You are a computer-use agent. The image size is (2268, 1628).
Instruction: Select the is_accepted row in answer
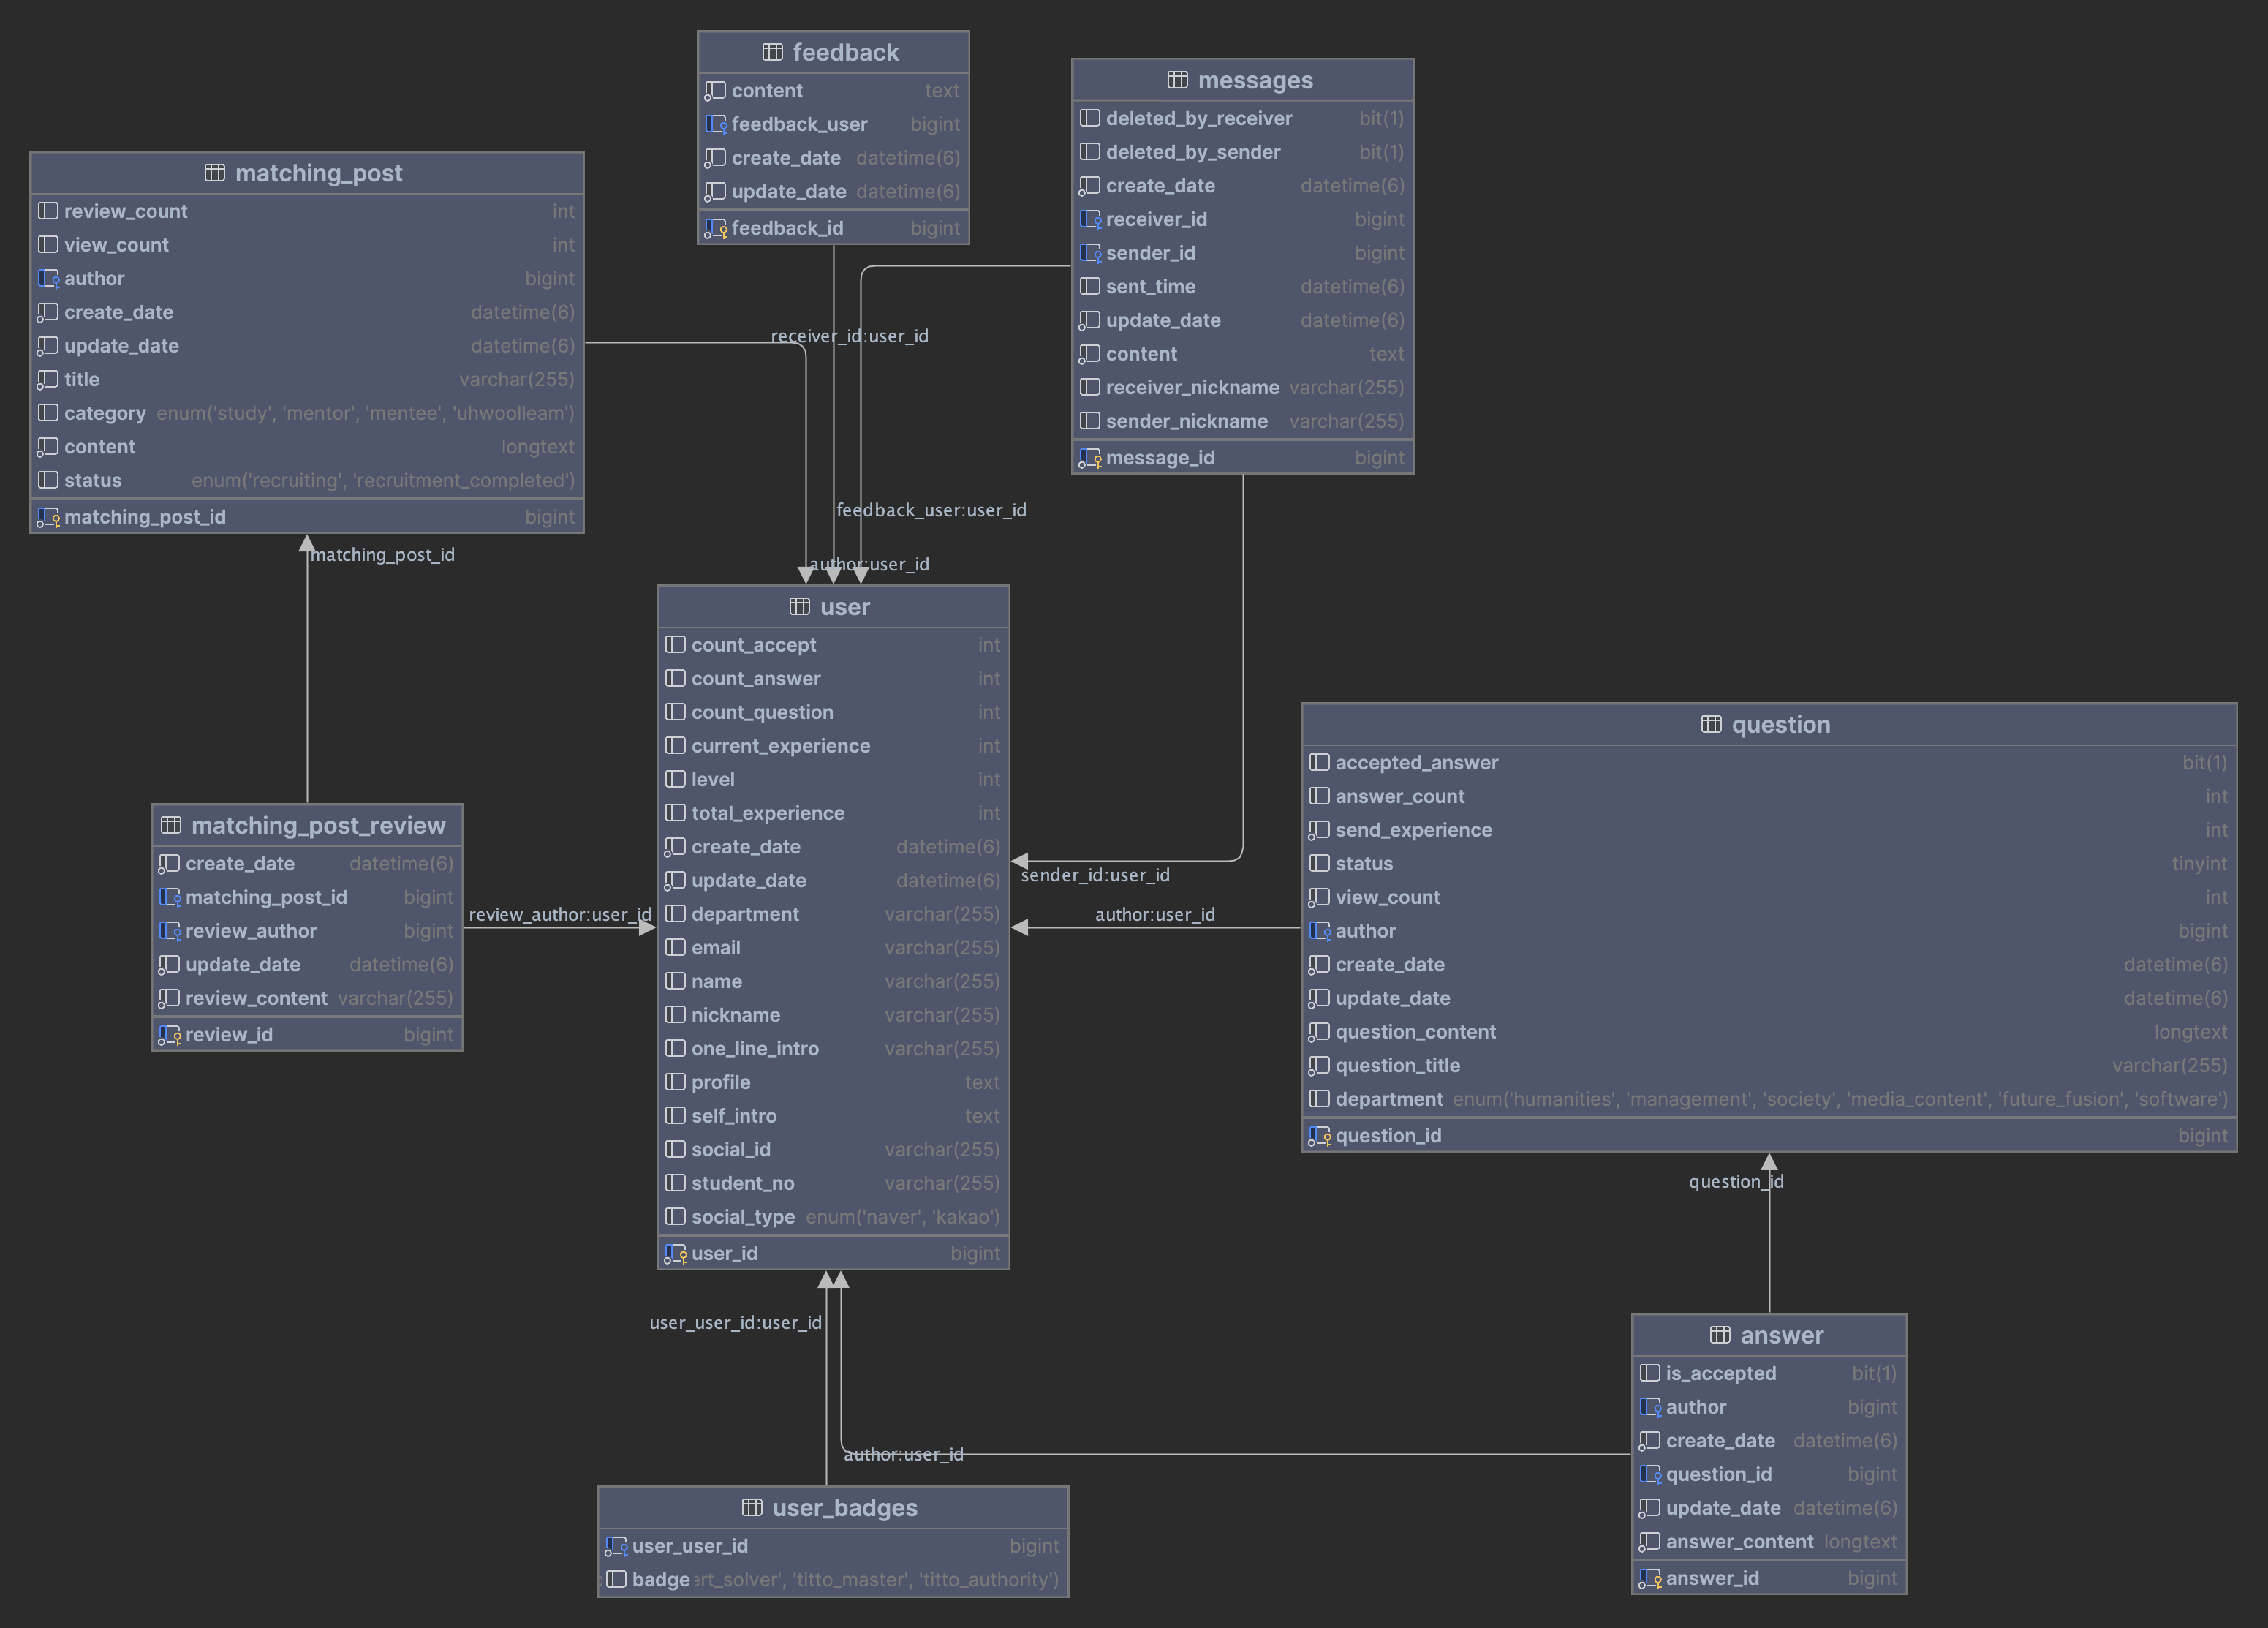[1769, 1373]
